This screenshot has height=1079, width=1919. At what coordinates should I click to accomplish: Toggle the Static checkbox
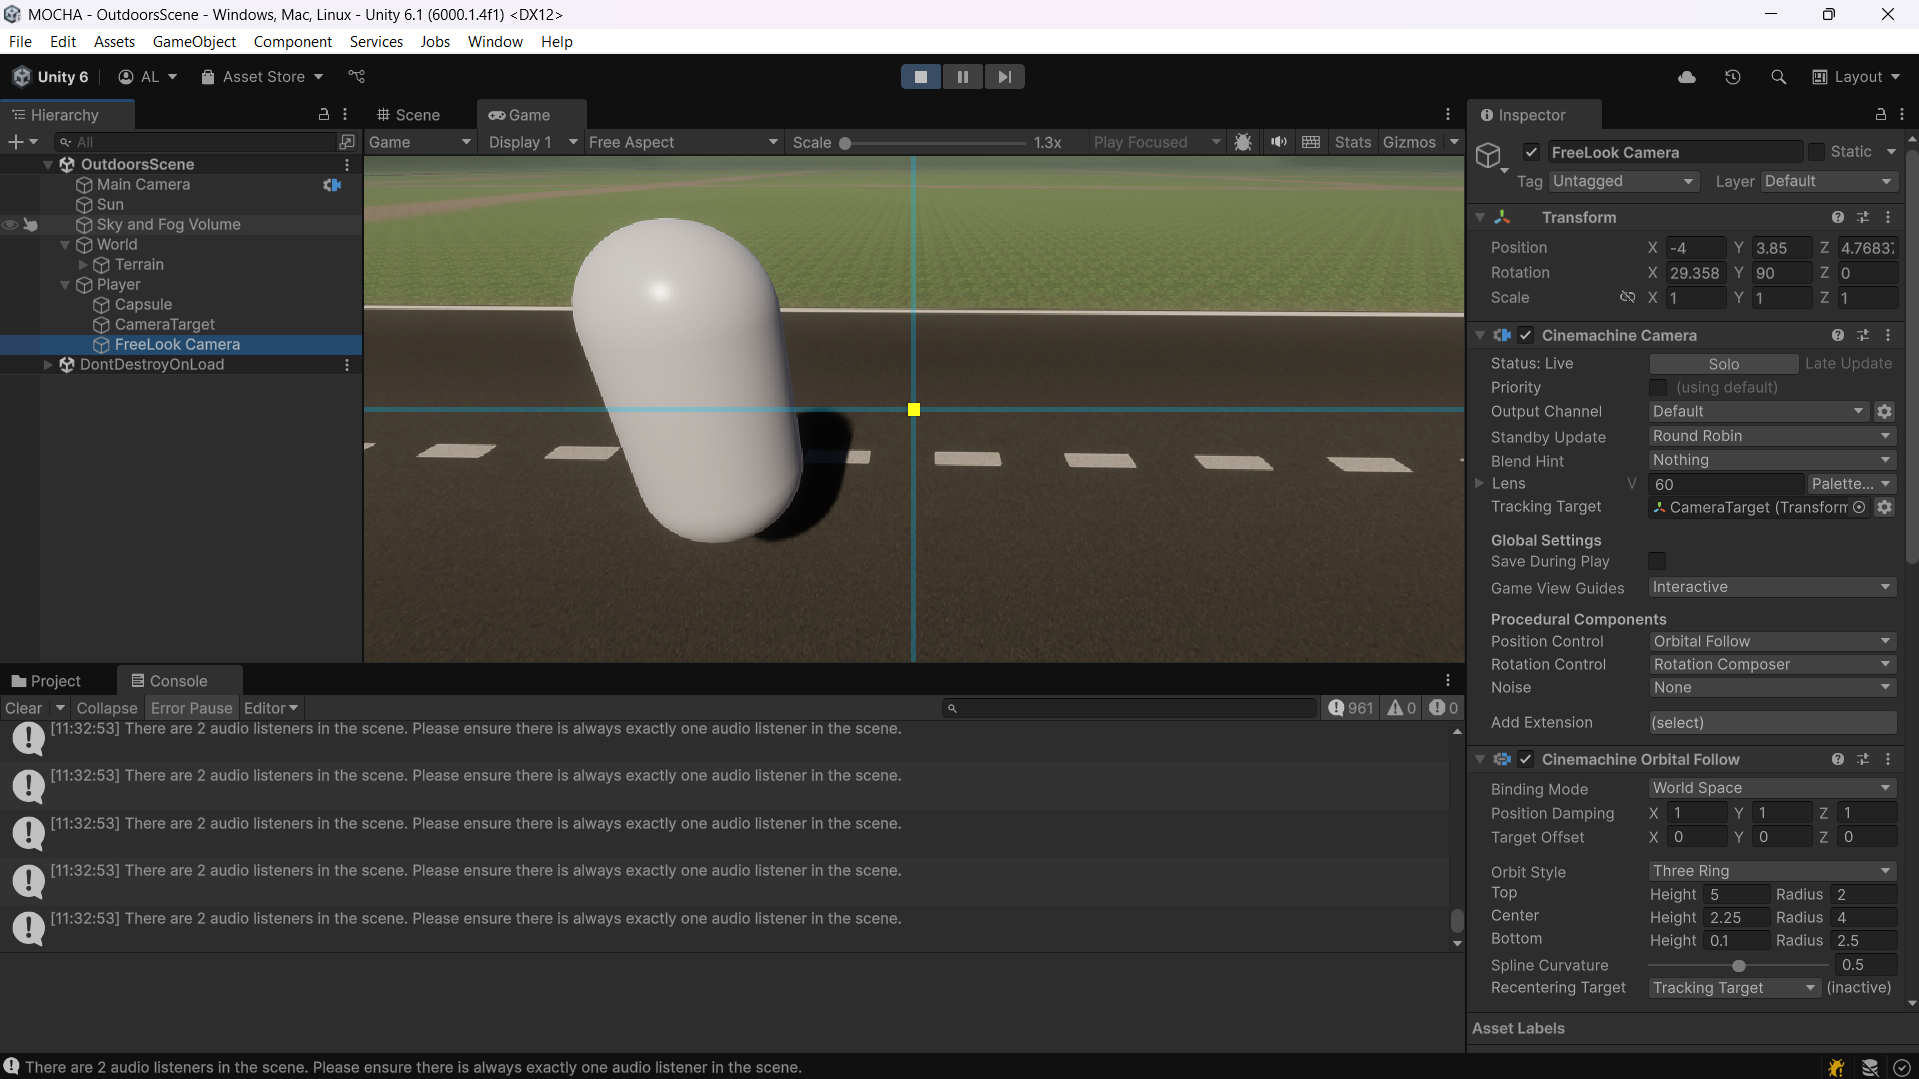pos(1816,152)
